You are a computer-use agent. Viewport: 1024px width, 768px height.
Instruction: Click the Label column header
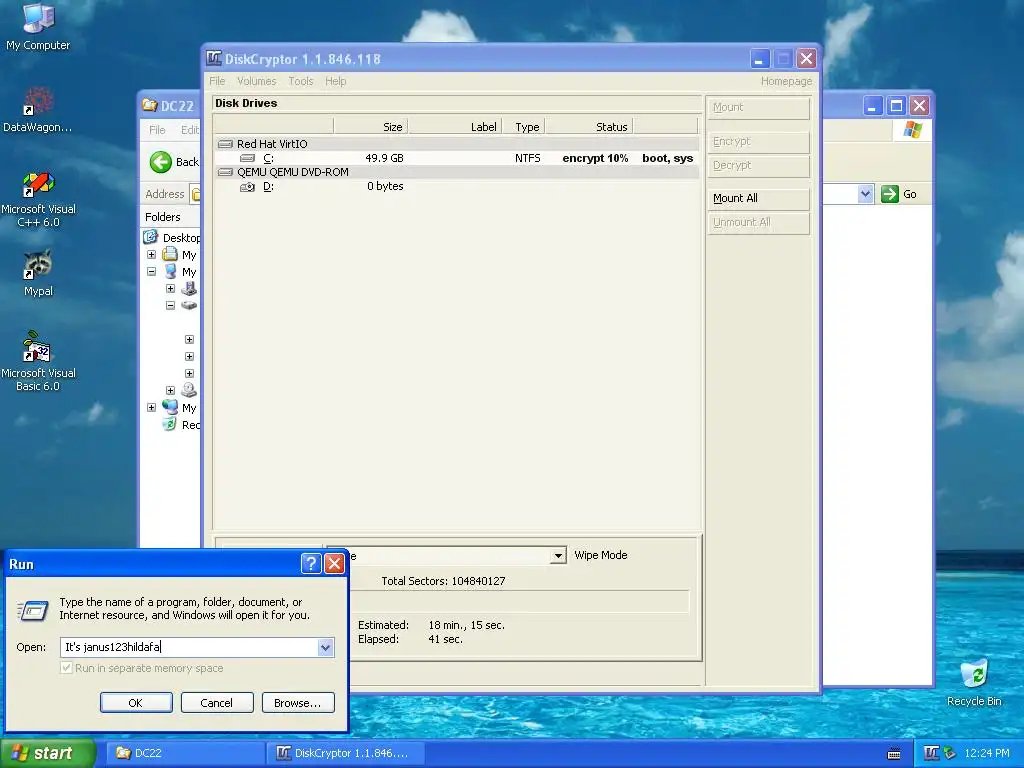tap(455, 127)
